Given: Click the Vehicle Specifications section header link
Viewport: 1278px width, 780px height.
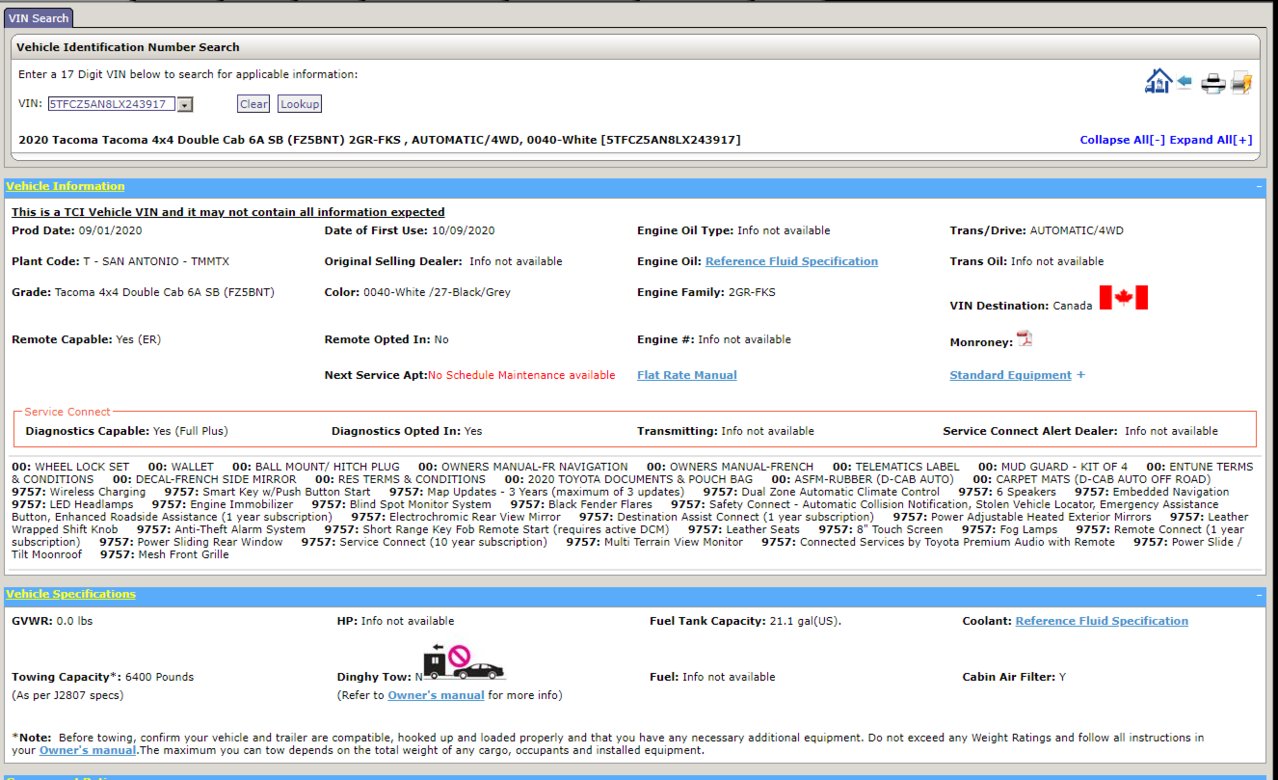Looking at the screenshot, I should (x=71, y=594).
